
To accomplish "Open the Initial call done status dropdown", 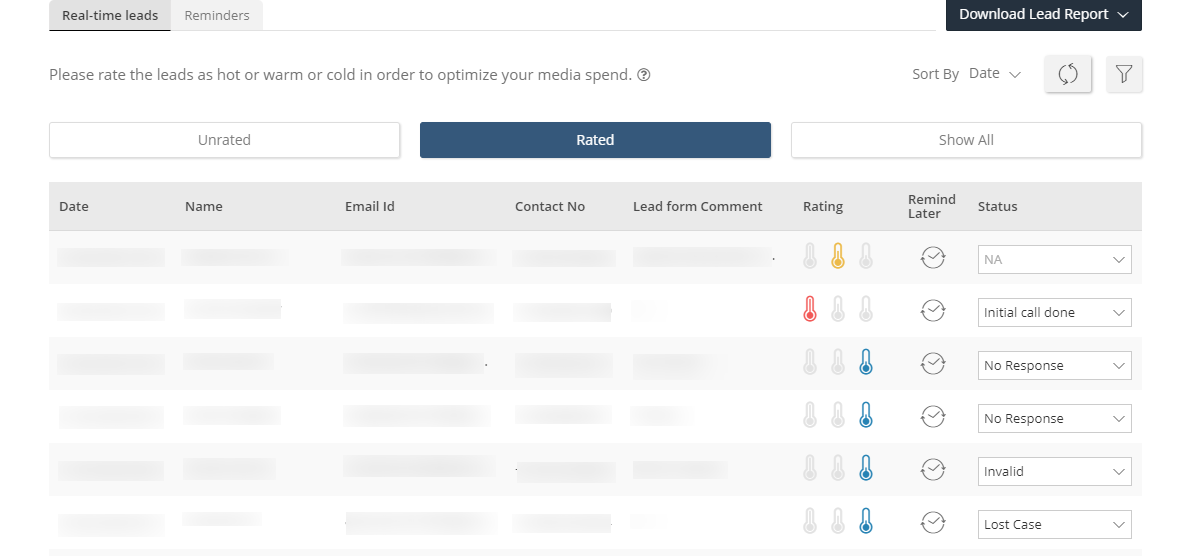I will point(1054,312).
